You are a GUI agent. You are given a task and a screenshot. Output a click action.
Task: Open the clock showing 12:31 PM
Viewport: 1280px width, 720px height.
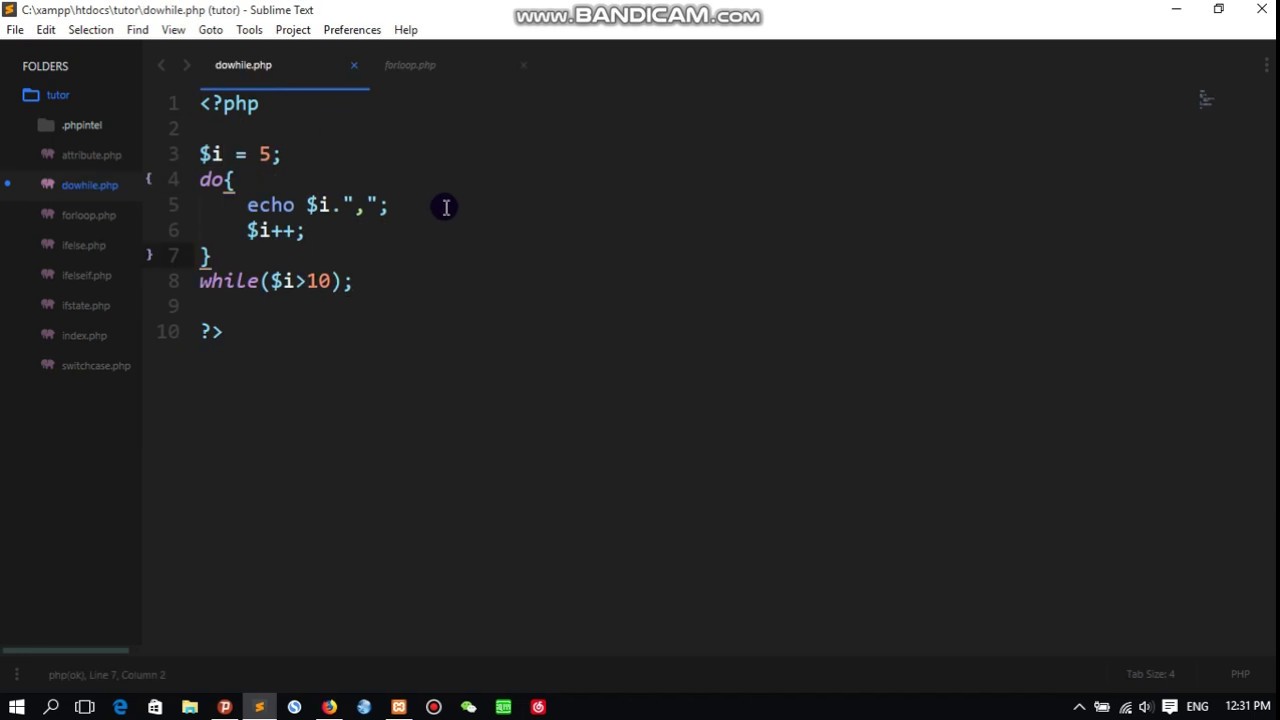1247,707
